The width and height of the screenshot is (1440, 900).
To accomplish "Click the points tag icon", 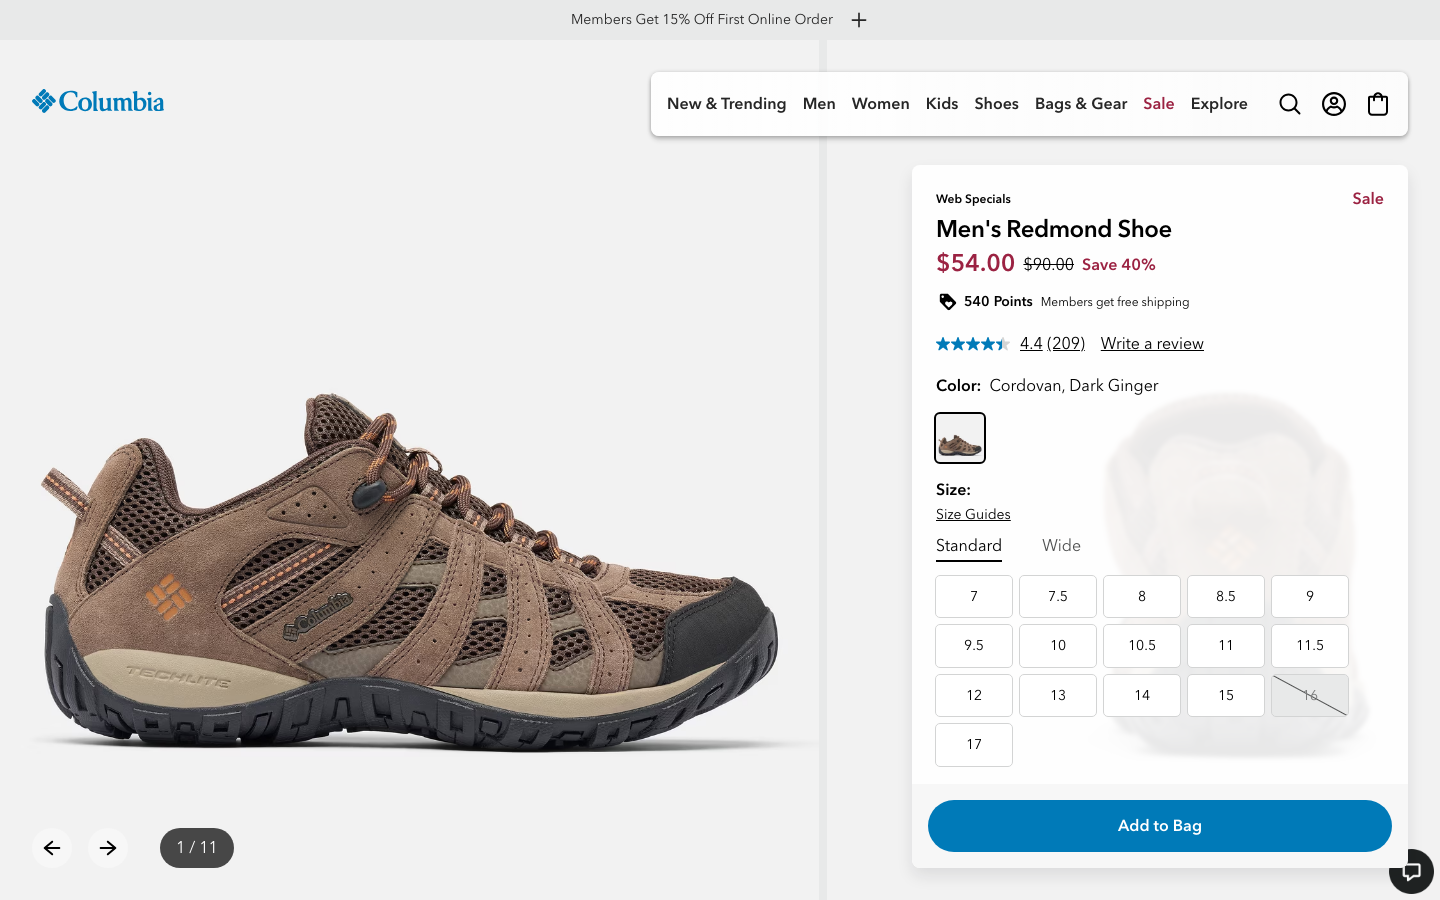I will pyautogui.click(x=947, y=302).
